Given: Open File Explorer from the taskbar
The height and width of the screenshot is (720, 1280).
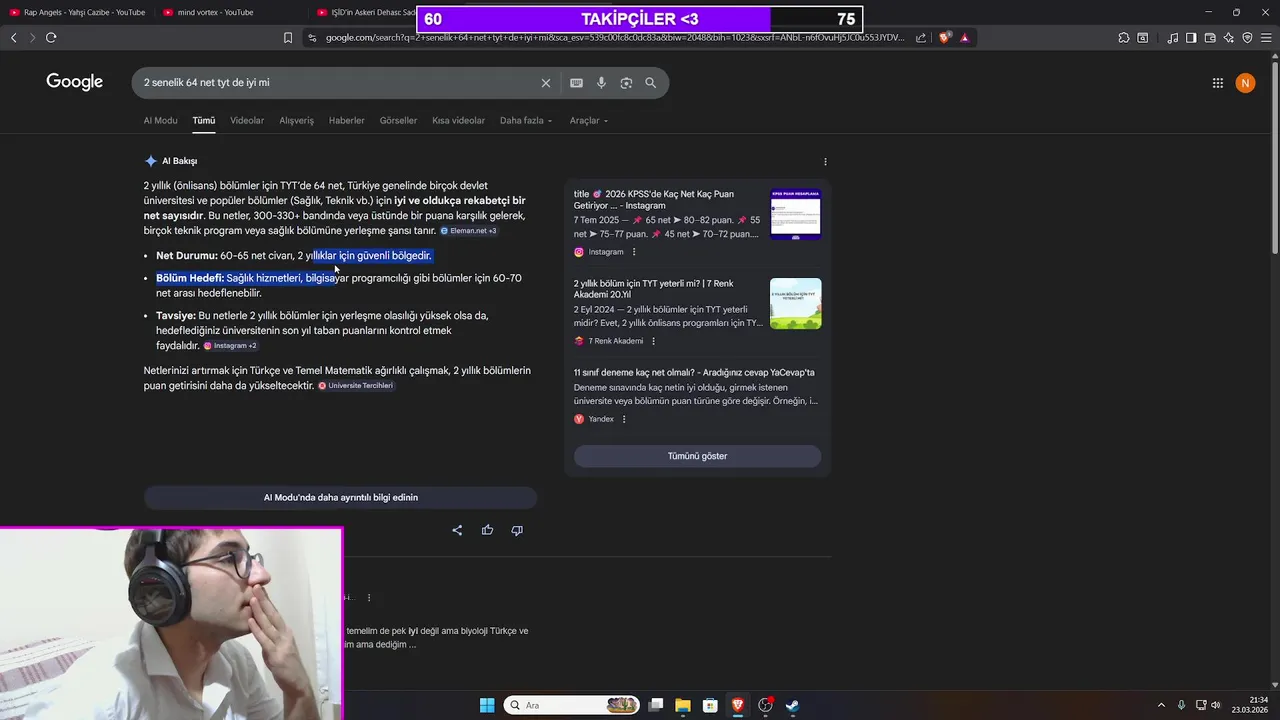Looking at the screenshot, I should (x=683, y=705).
